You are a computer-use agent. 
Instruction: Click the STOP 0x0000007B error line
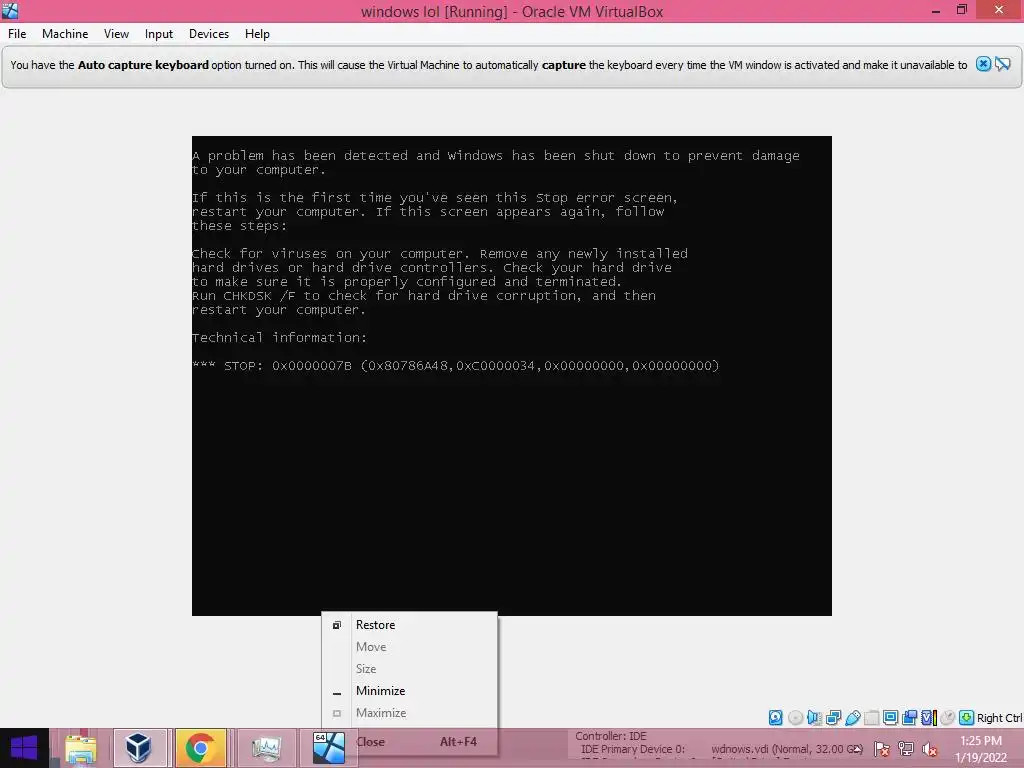coord(456,366)
